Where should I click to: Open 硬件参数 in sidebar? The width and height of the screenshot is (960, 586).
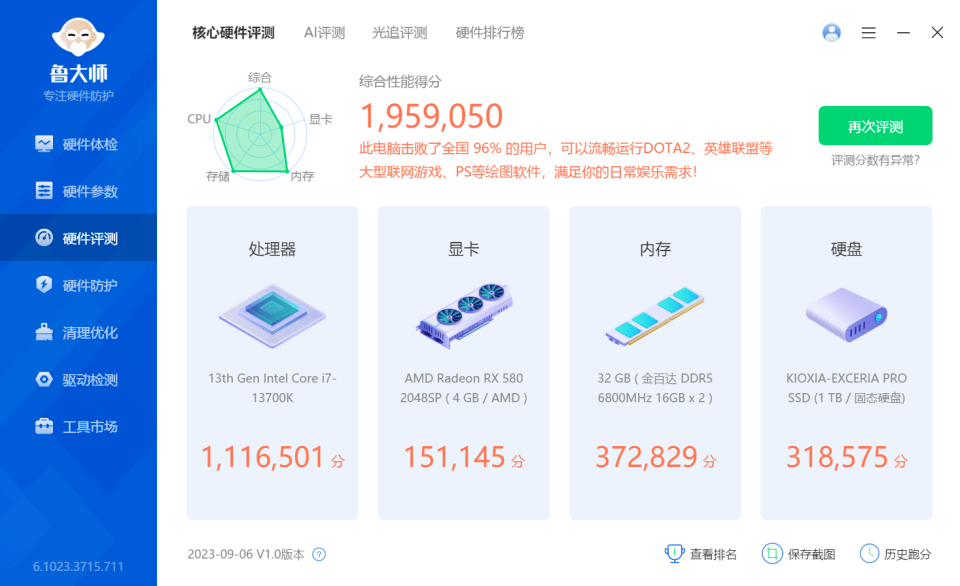78,191
